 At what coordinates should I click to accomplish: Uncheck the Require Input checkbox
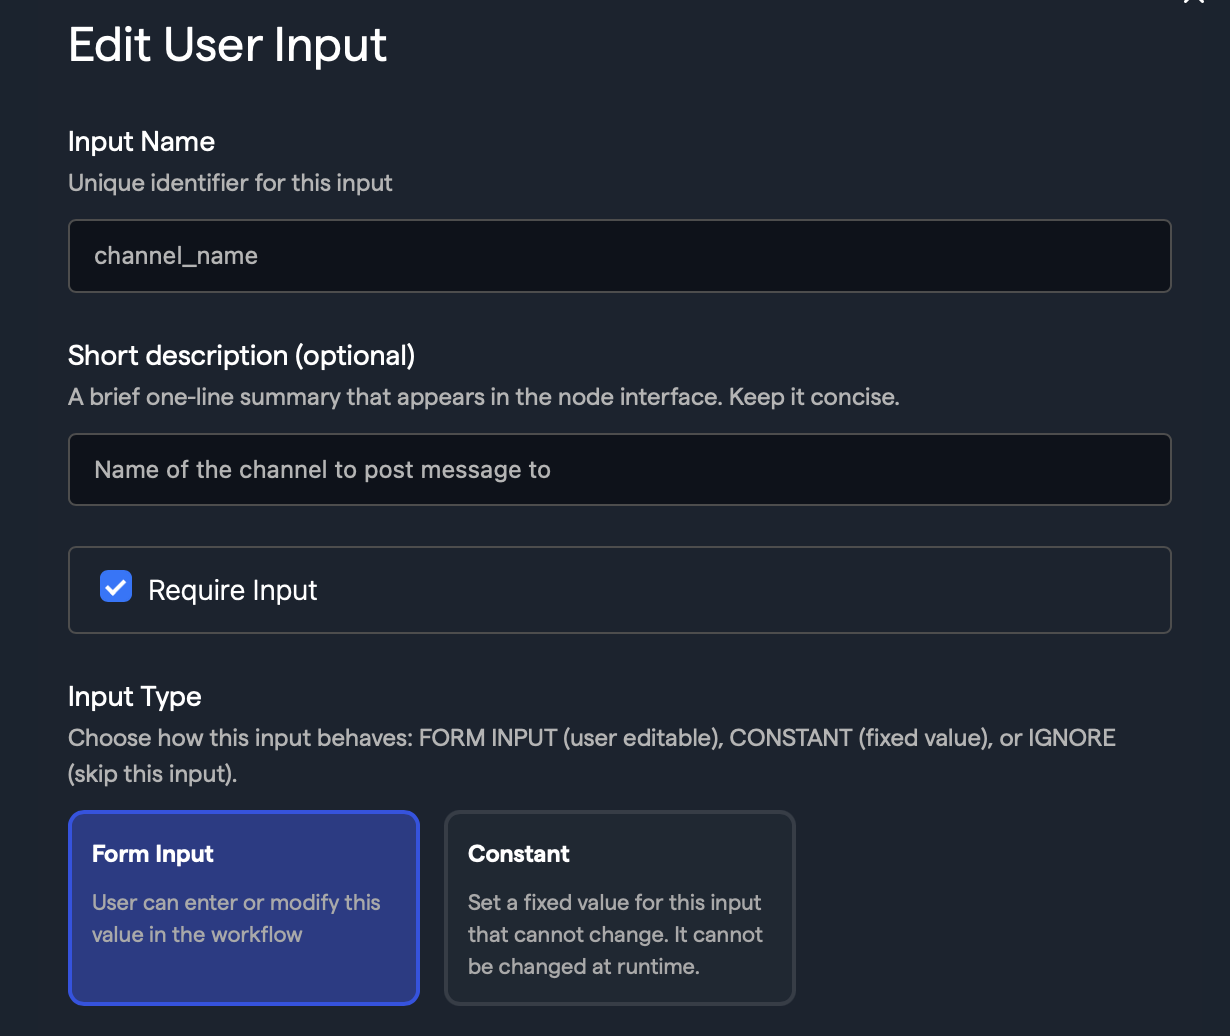116,587
